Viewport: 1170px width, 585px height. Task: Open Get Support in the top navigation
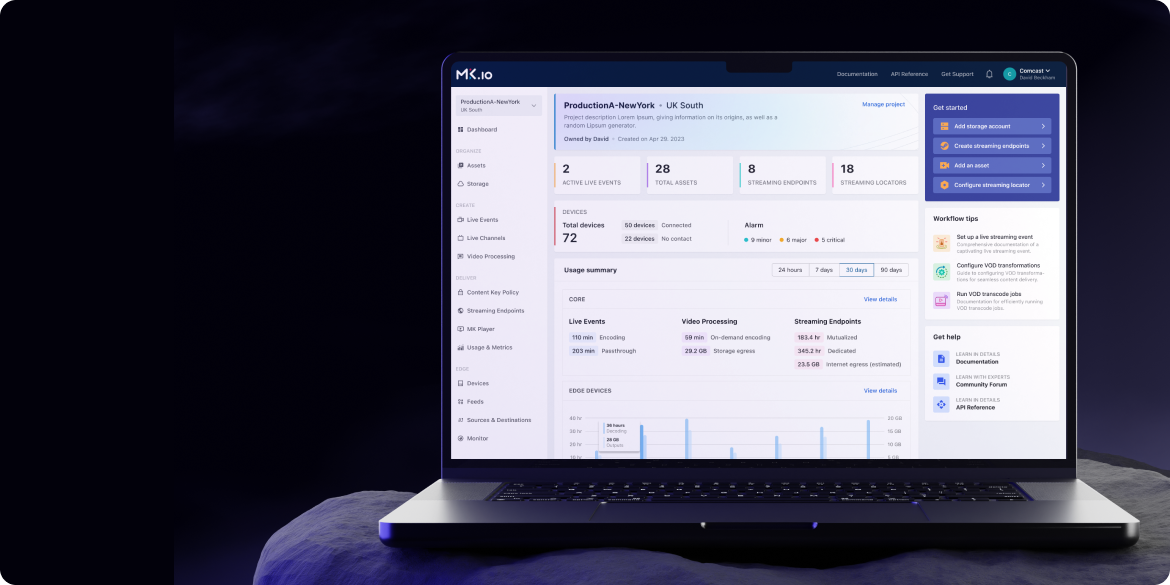[957, 74]
